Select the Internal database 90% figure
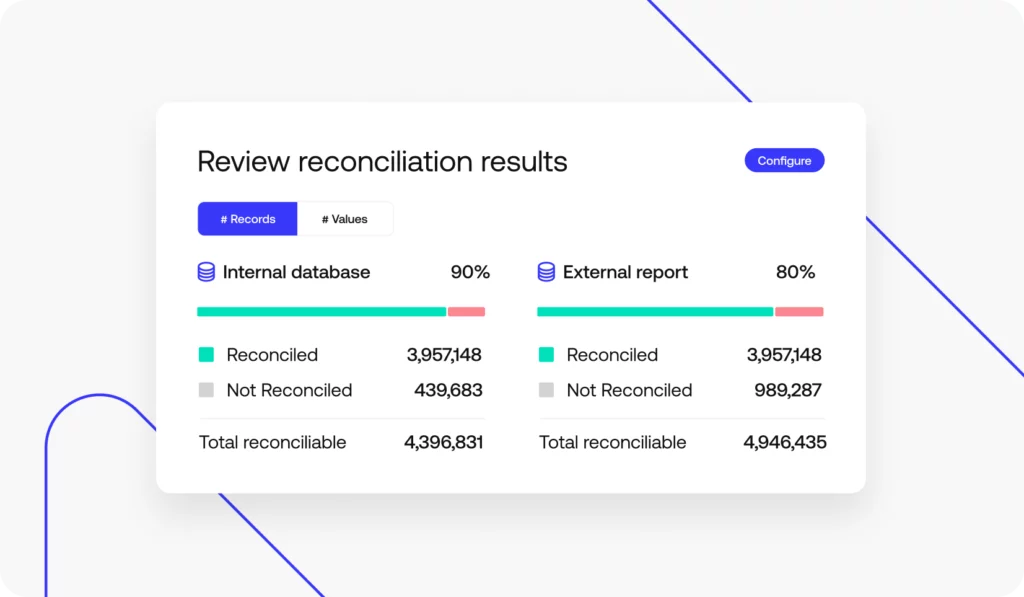 click(x=470, y=272)
